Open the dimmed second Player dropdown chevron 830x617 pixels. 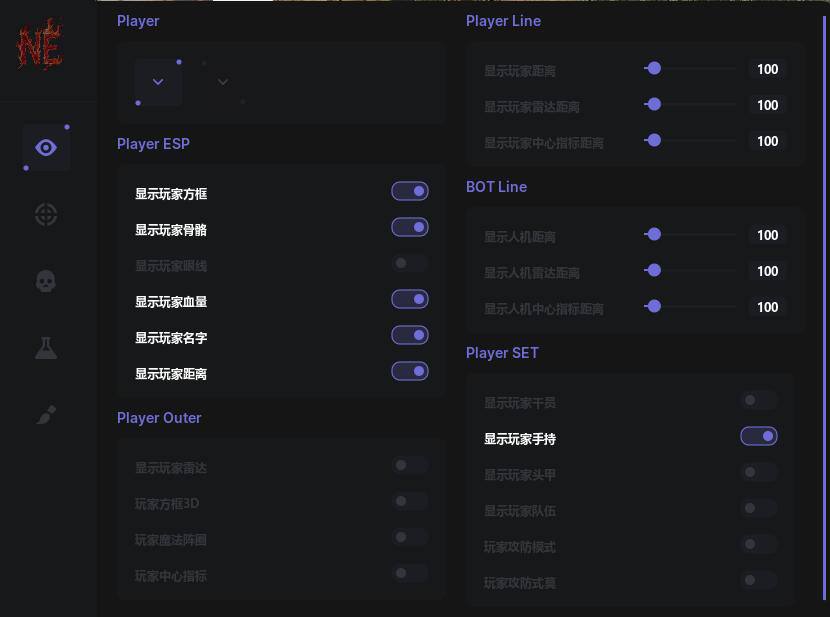click(222, 82)
